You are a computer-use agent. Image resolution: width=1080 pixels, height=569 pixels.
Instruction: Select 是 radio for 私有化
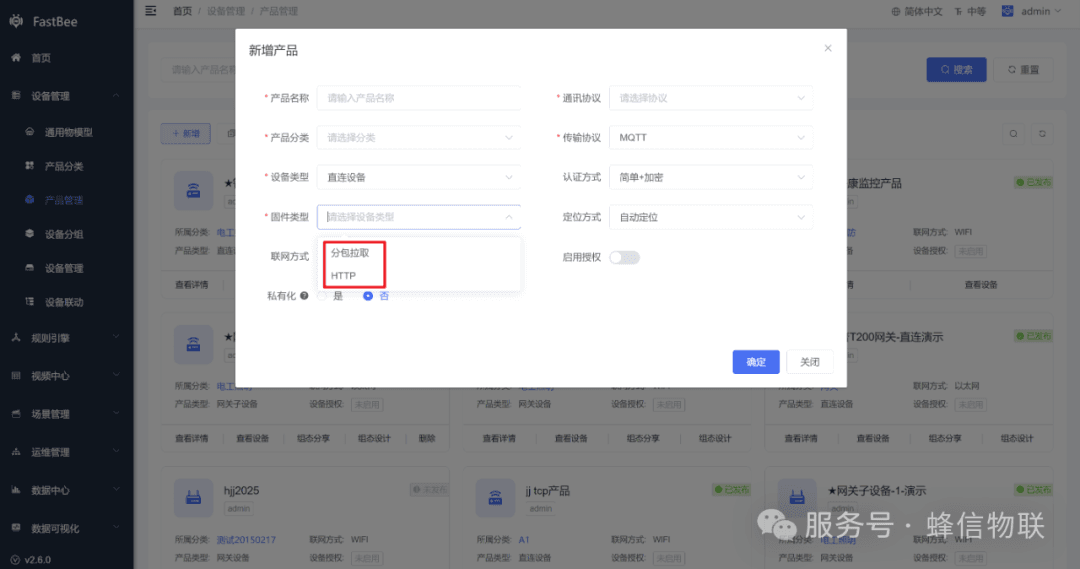coord(322,296)
